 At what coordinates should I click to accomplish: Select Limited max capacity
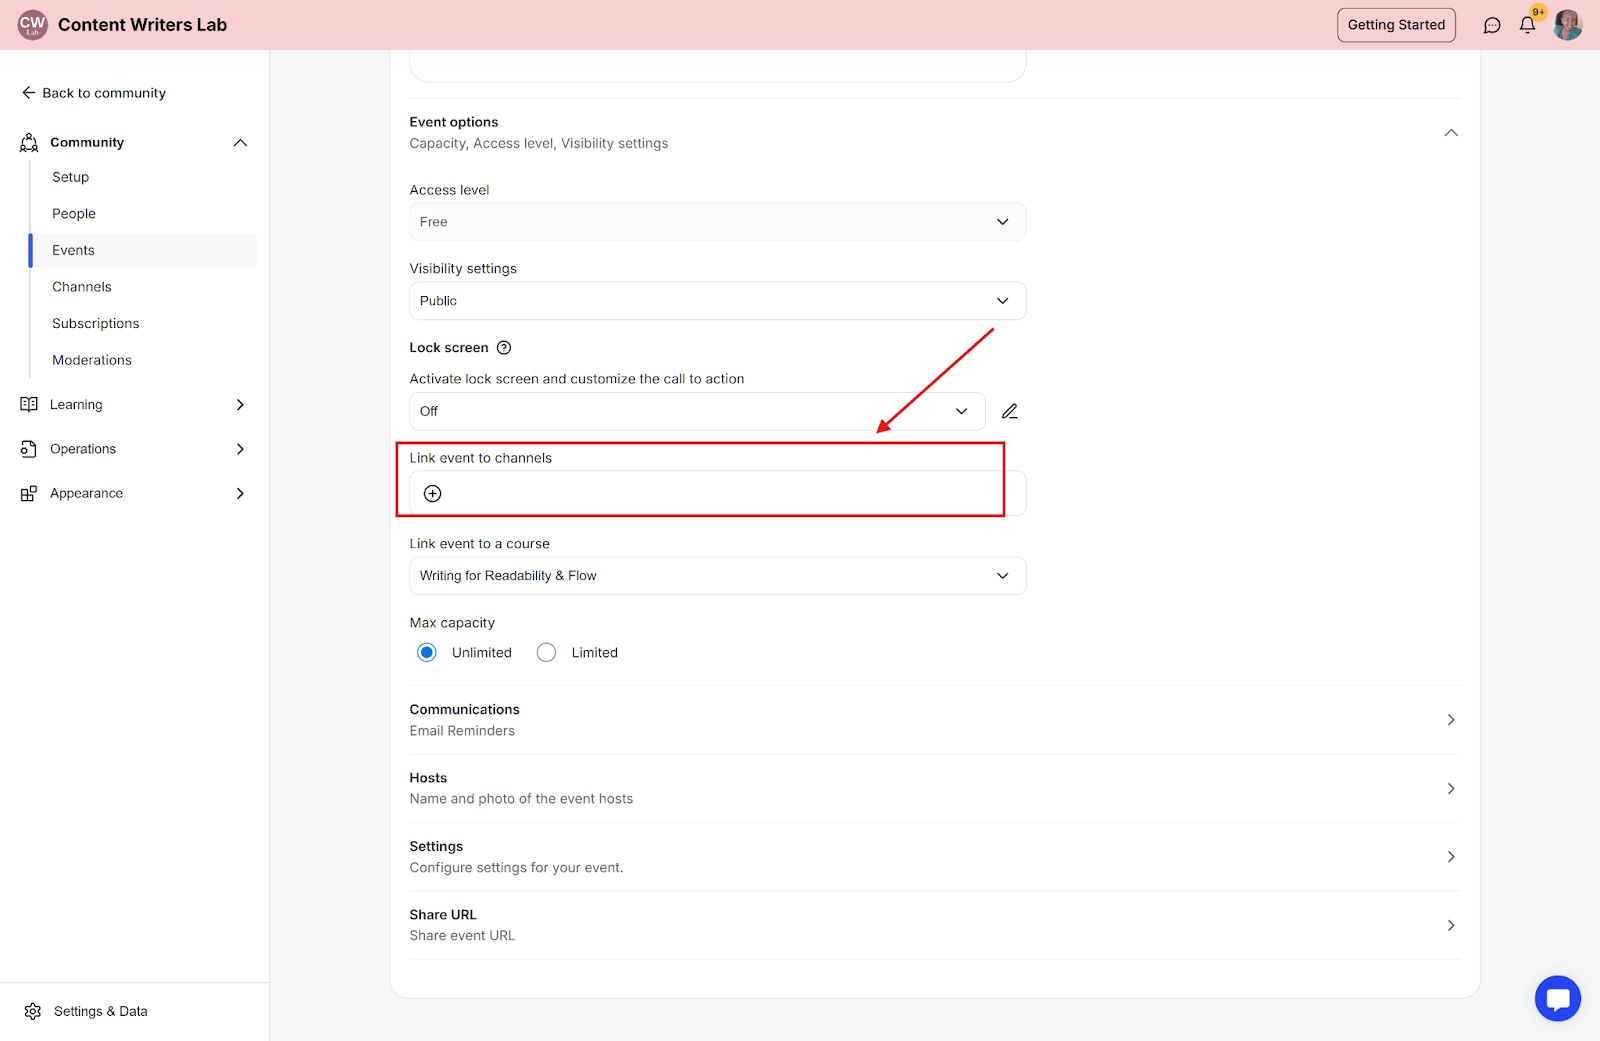(x=546, y=653)
